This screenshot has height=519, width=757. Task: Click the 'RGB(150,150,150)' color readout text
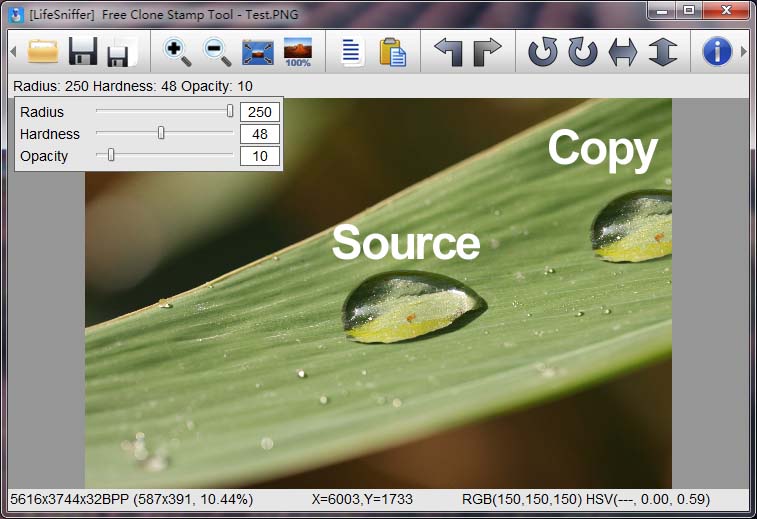[522, 499]
